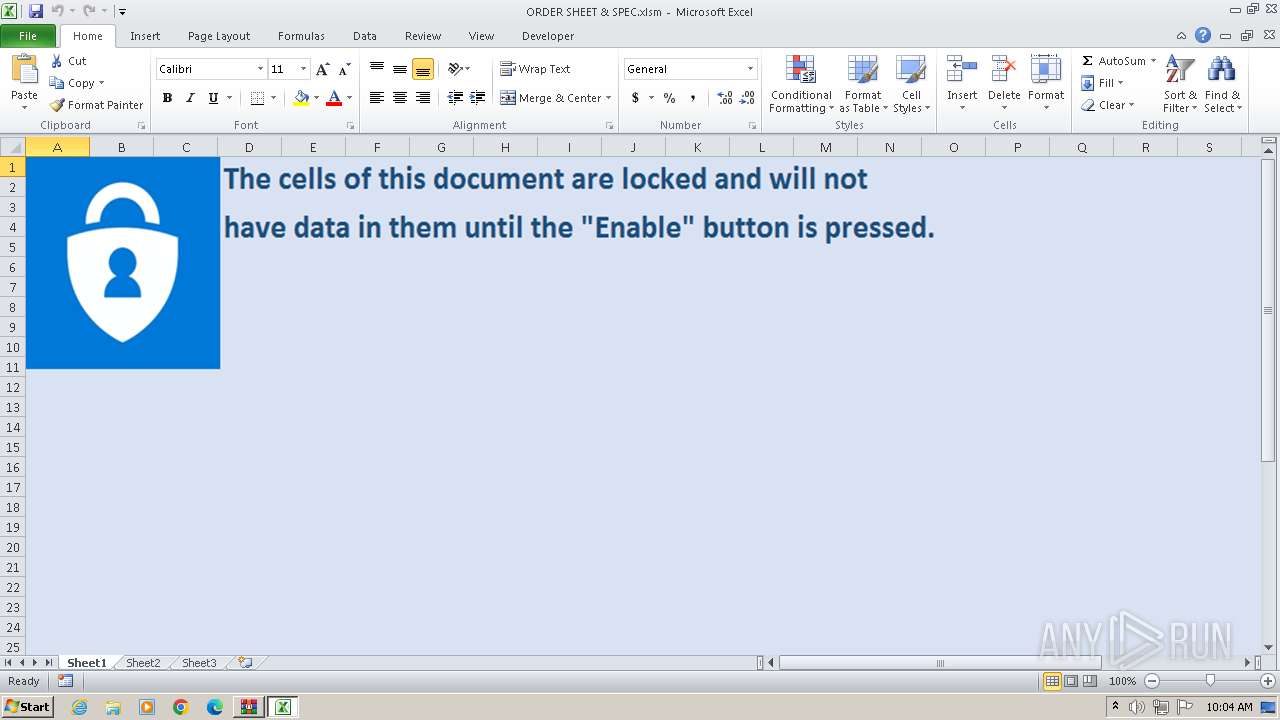Switch to the Developer tab
The width and height of the screenshot is (1280, 720).
pos(548,36)
